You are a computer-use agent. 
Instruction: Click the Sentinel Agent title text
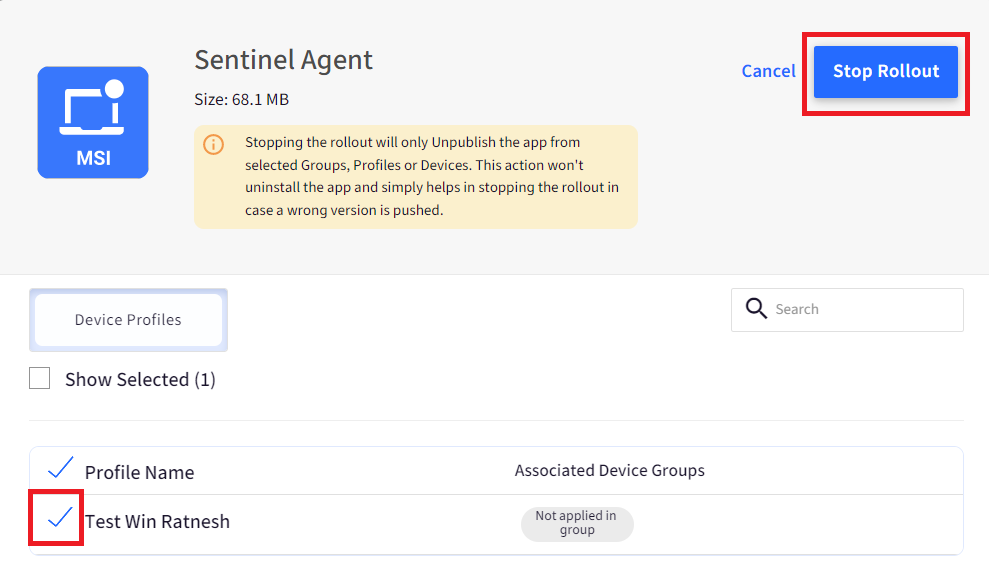coord(283,61)
